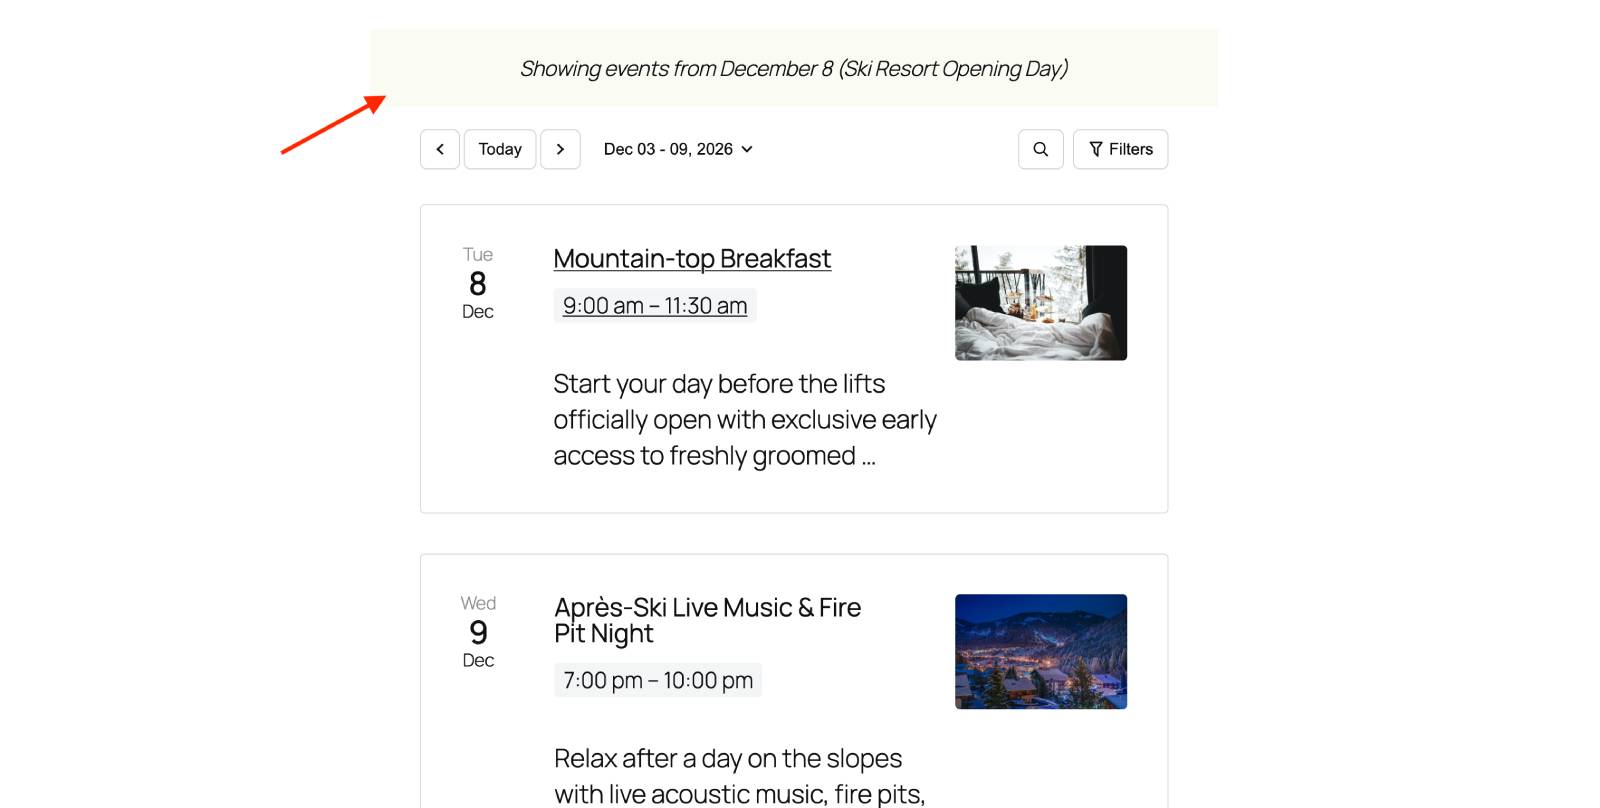Click the Tue 8 Dec date label
Screen dimensions: 1600x808
pos(478,283)
